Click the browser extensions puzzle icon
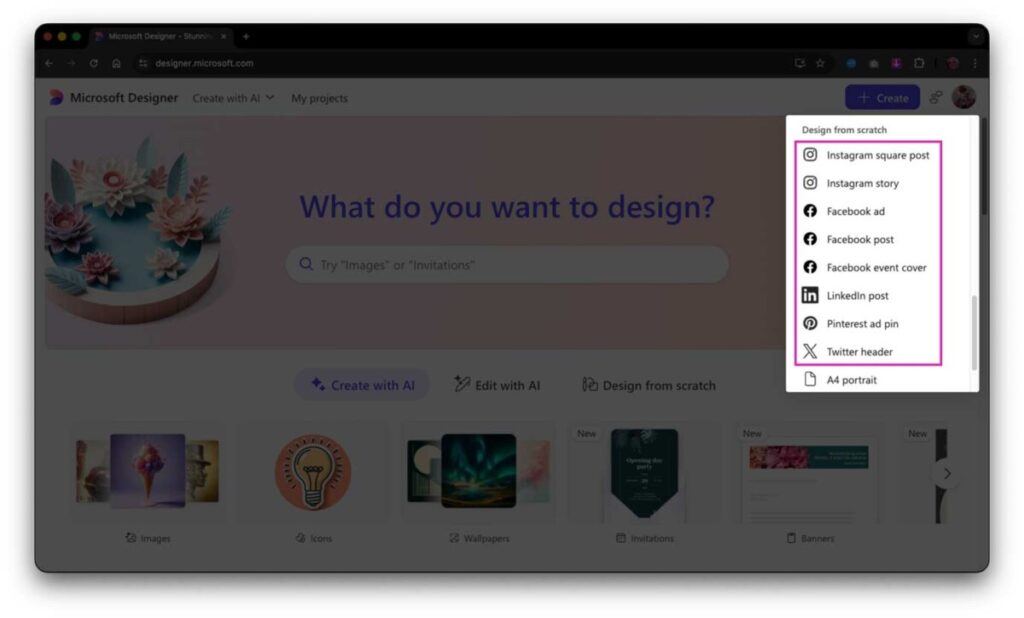 coord(920,62)
